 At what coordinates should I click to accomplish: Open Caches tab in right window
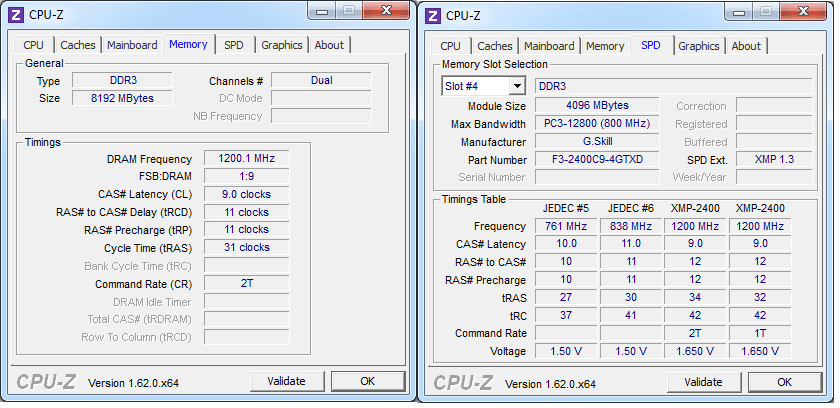[x=494, y=46]
